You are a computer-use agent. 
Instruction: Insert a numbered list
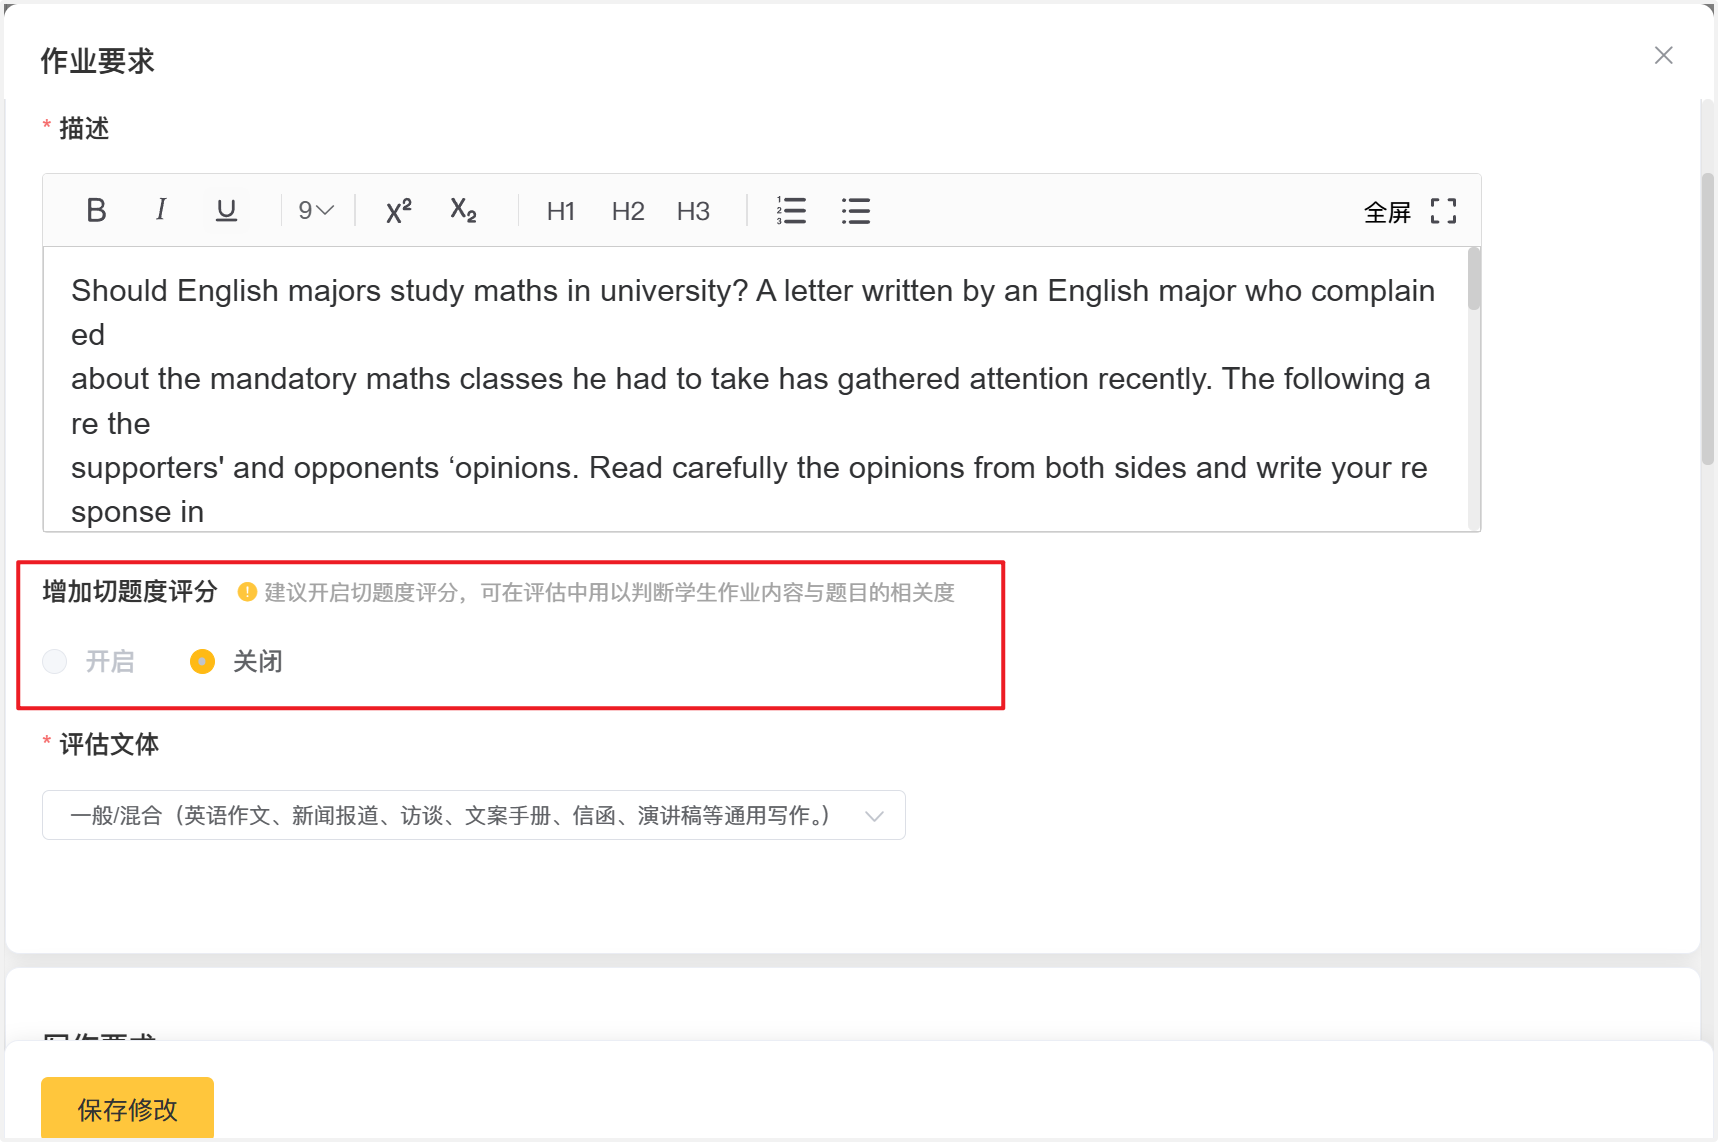click(791, 211)
